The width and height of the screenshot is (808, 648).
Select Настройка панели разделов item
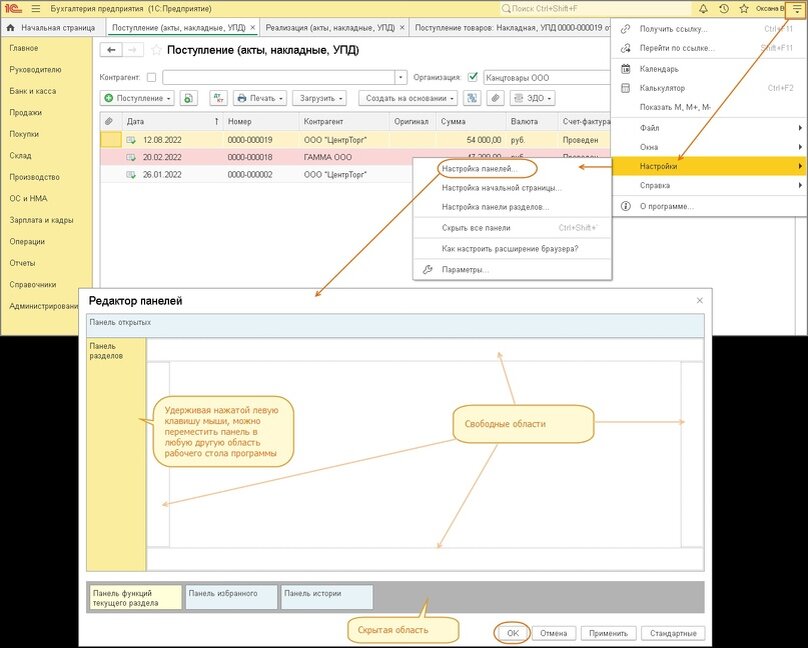[512, 207]
